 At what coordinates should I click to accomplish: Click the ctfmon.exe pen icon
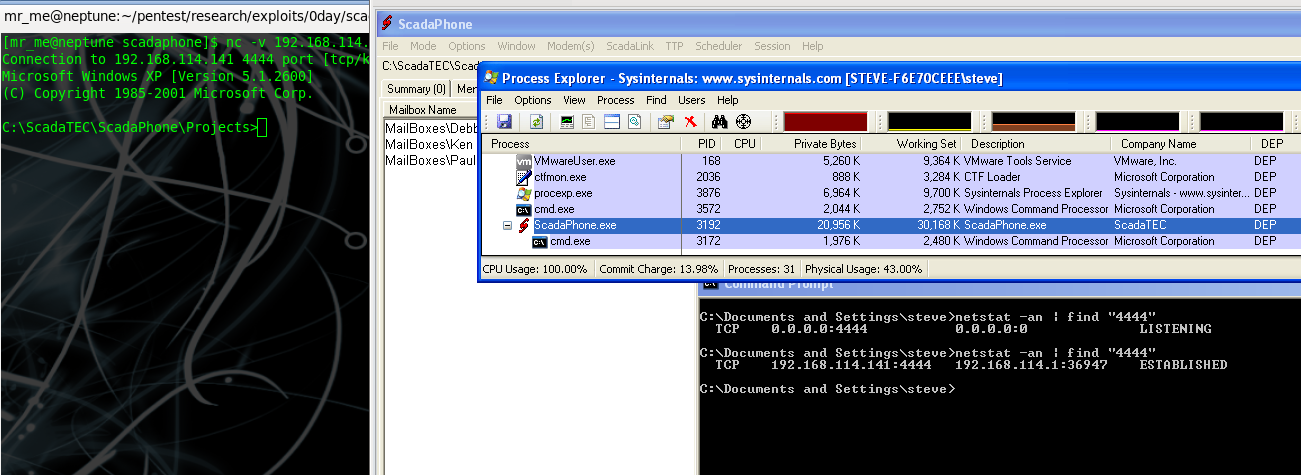[x=524, y=177]
